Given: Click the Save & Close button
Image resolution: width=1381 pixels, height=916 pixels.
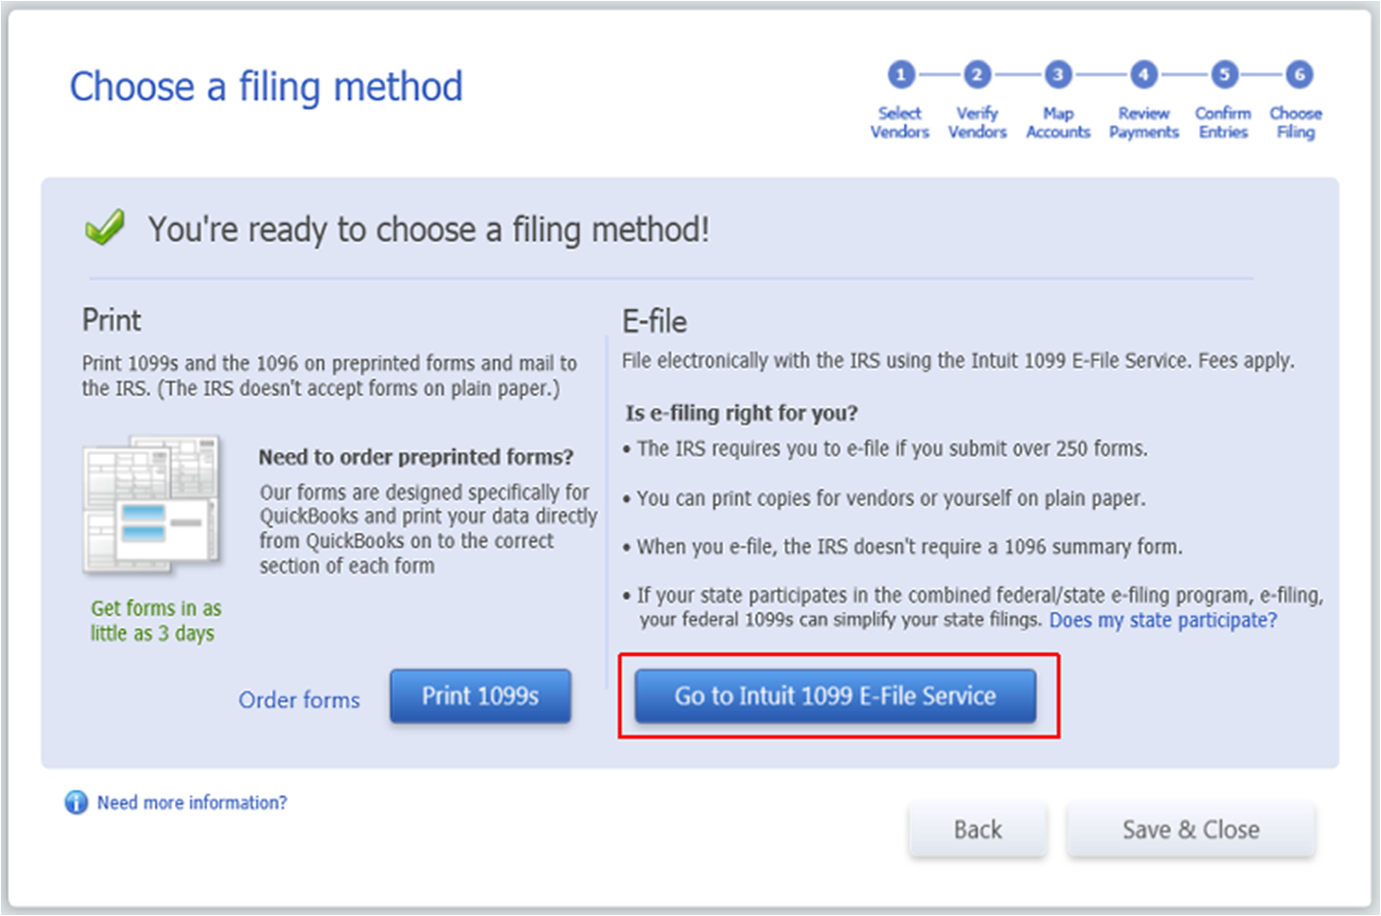Looking at the screenshot, I should [1191, 829].
